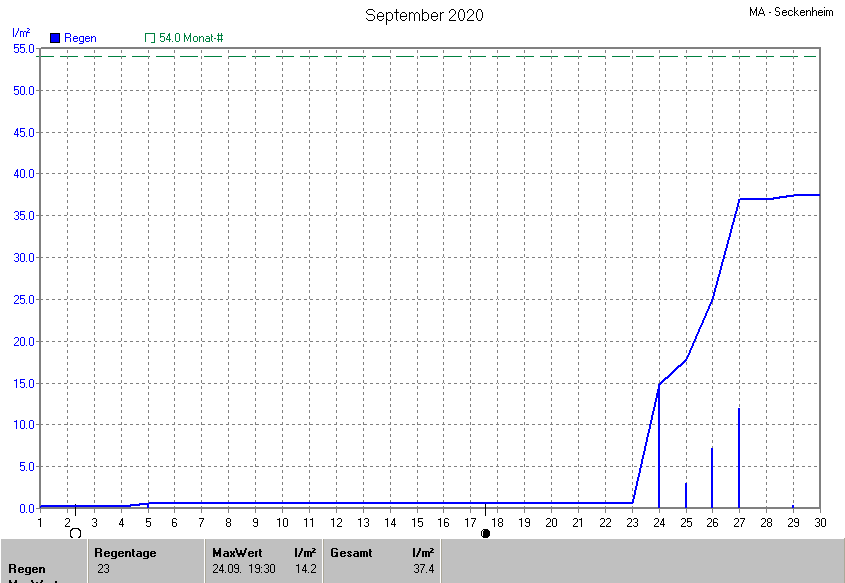Click the rain bar at day 24
The height and width of the screenshot is (583, 845).
pyautogui.click(x=659, y=446)
